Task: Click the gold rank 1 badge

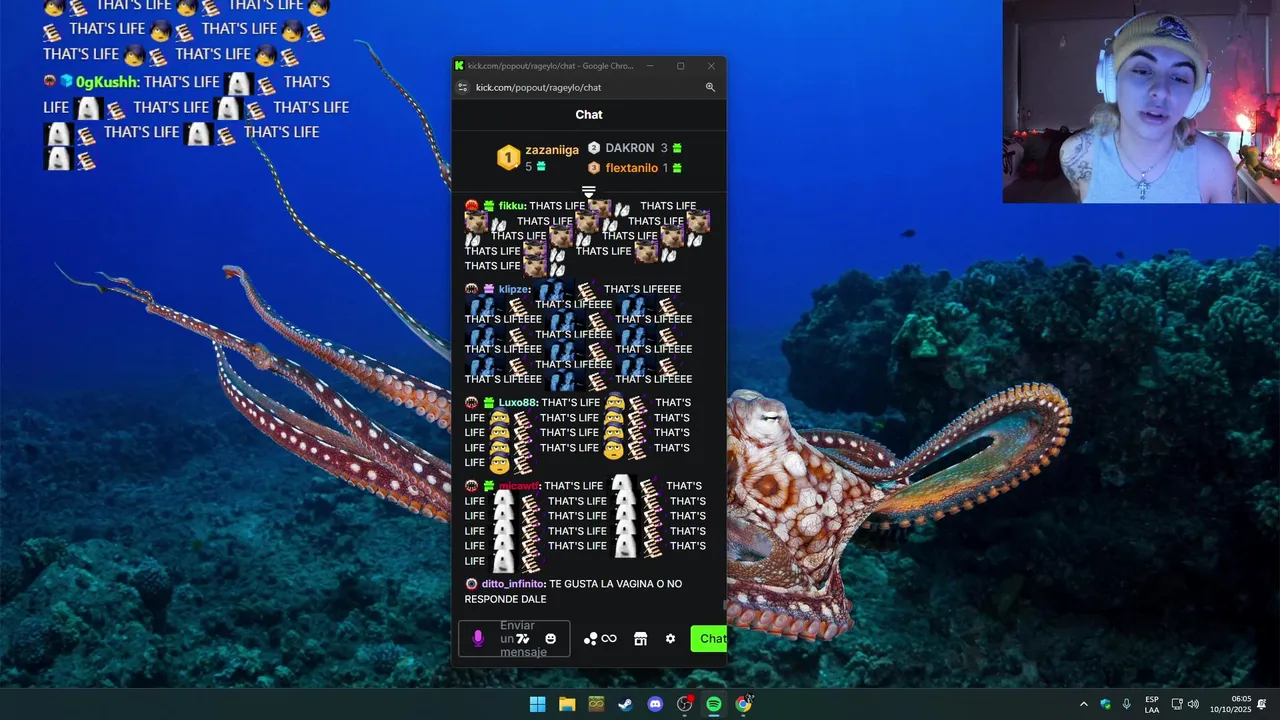Action: 509,158
